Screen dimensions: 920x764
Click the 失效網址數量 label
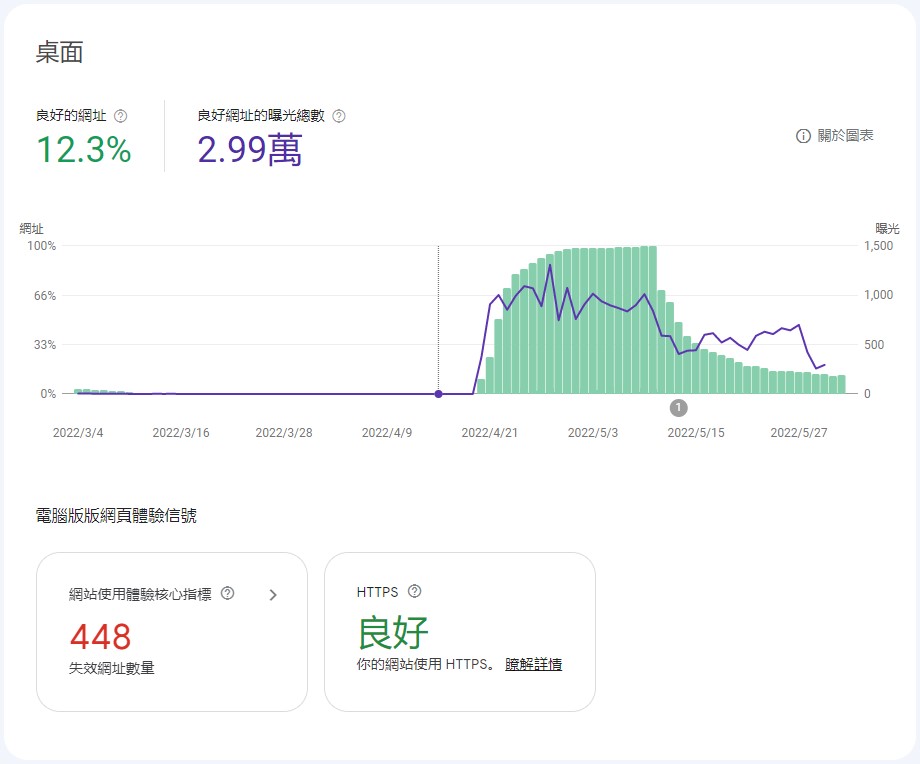pyautogui.click(x=112, y=668)
